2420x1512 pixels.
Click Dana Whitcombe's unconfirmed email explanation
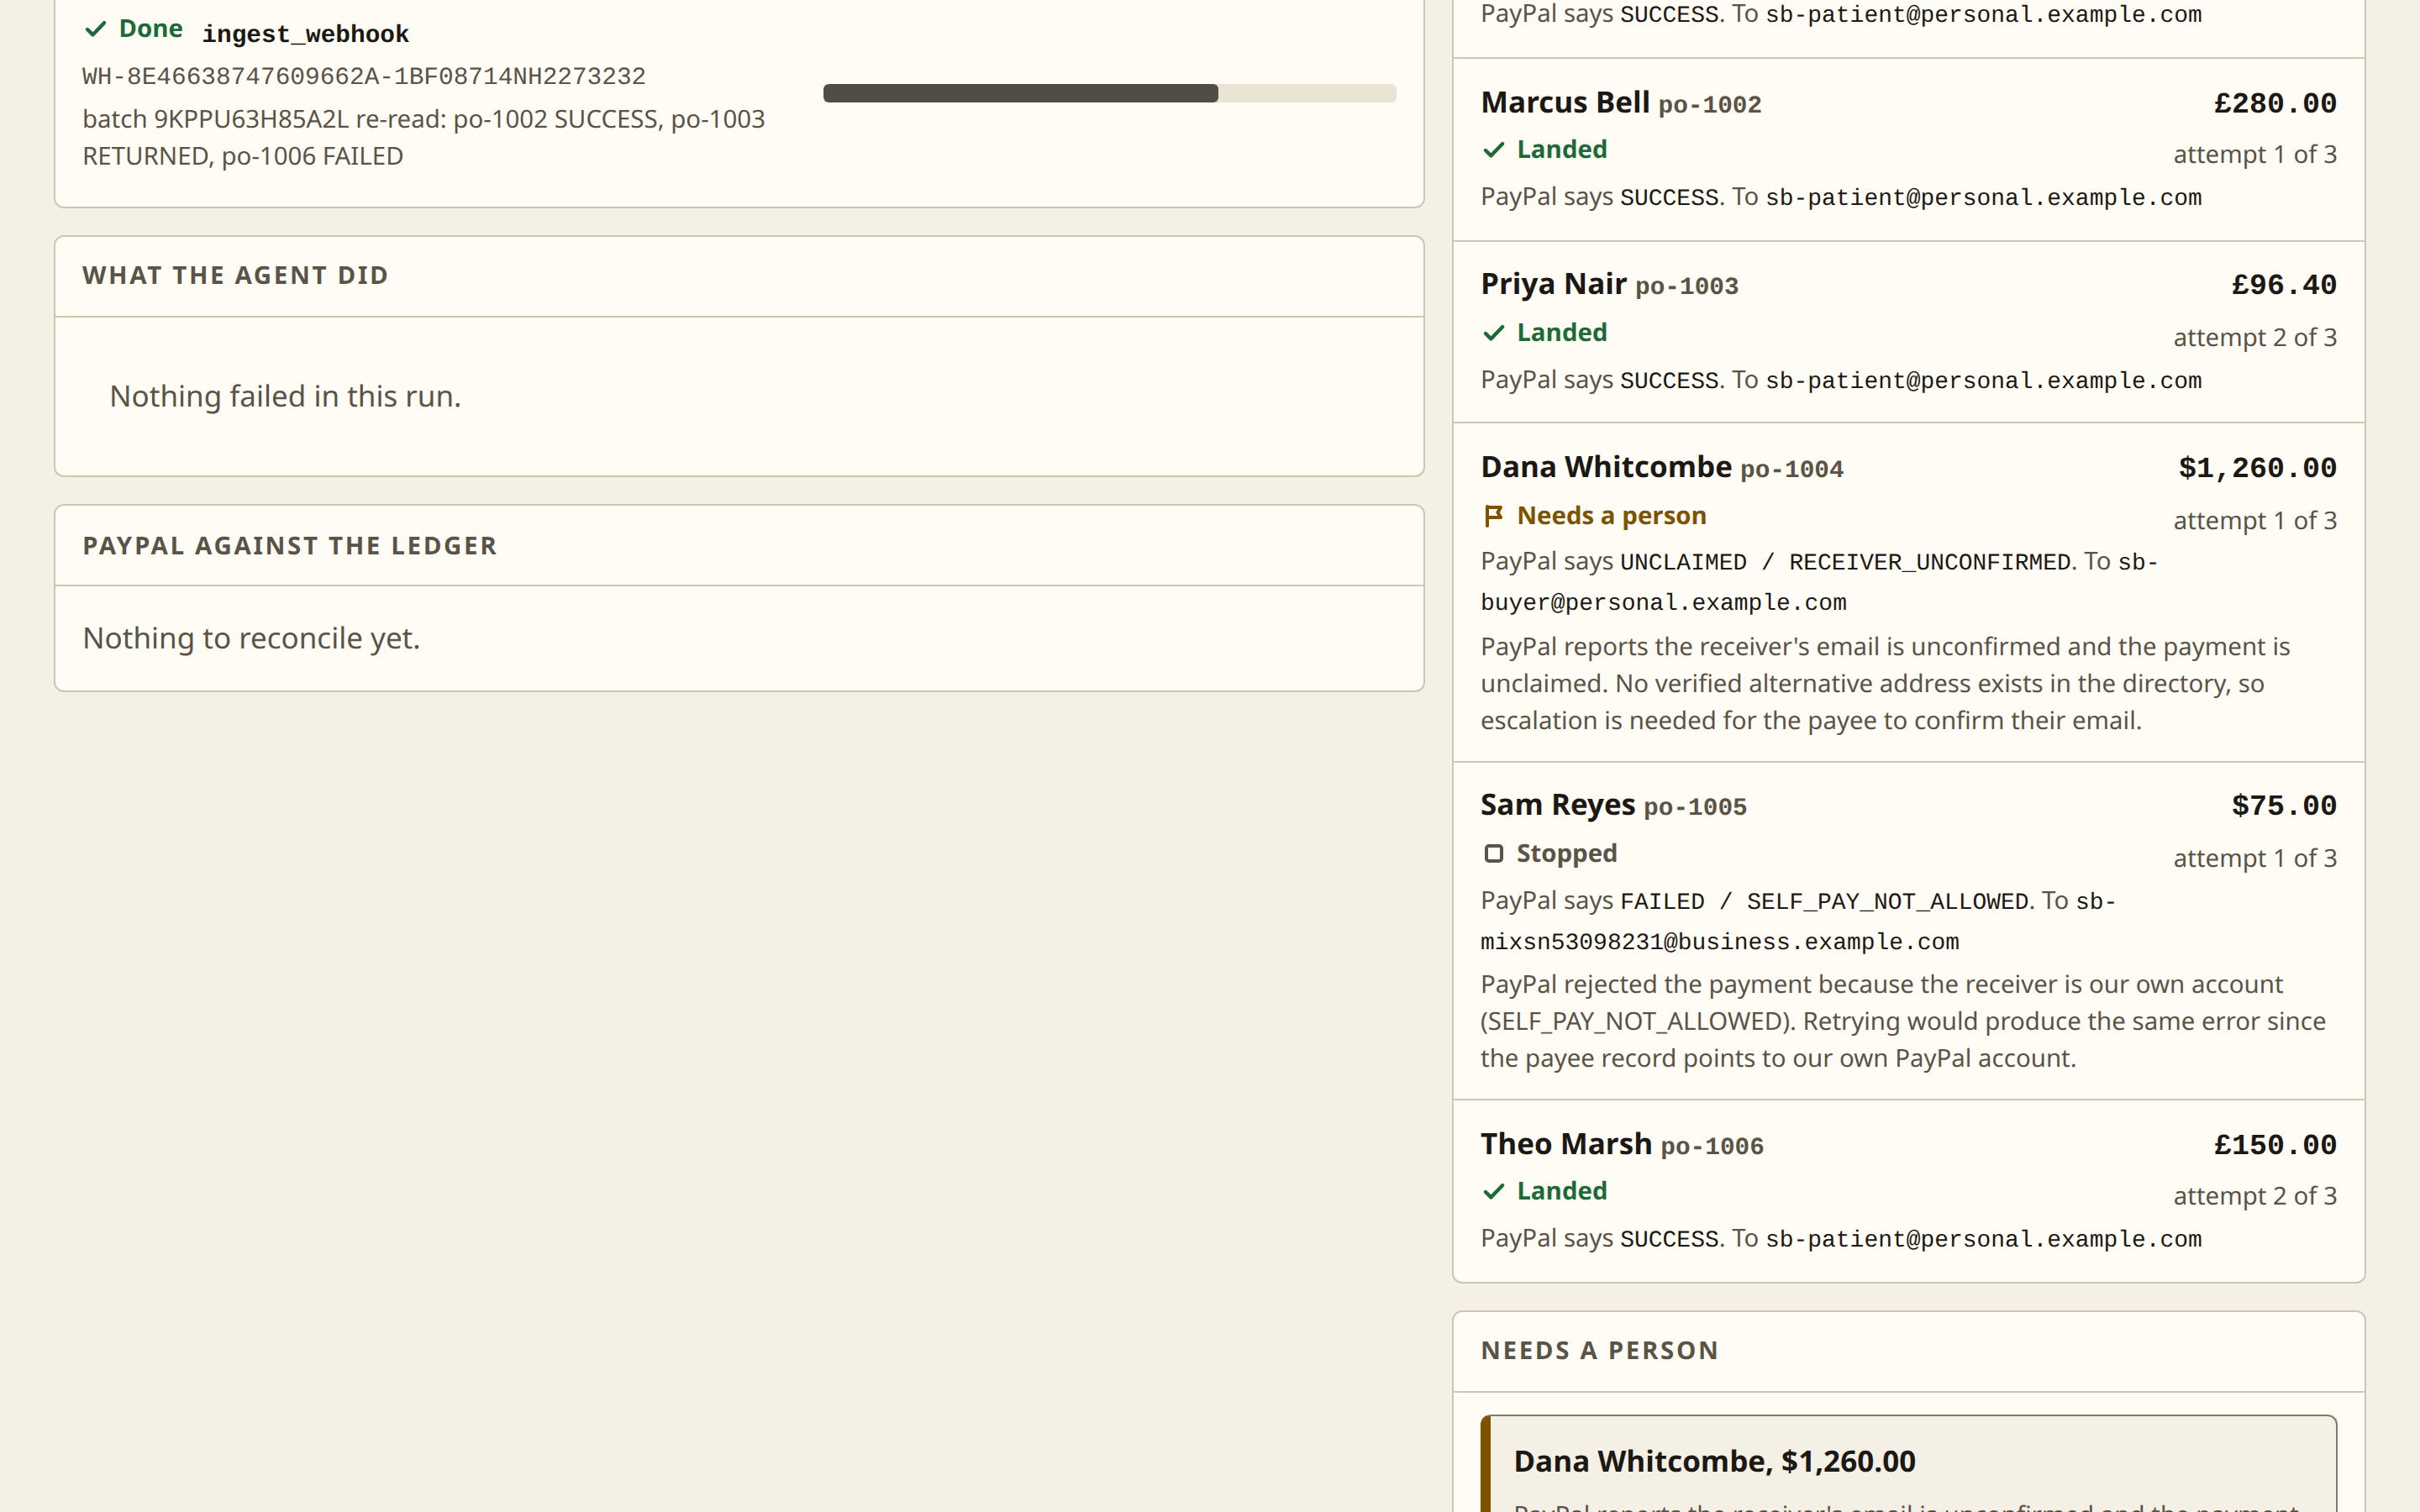click(x=1885, y=684)
